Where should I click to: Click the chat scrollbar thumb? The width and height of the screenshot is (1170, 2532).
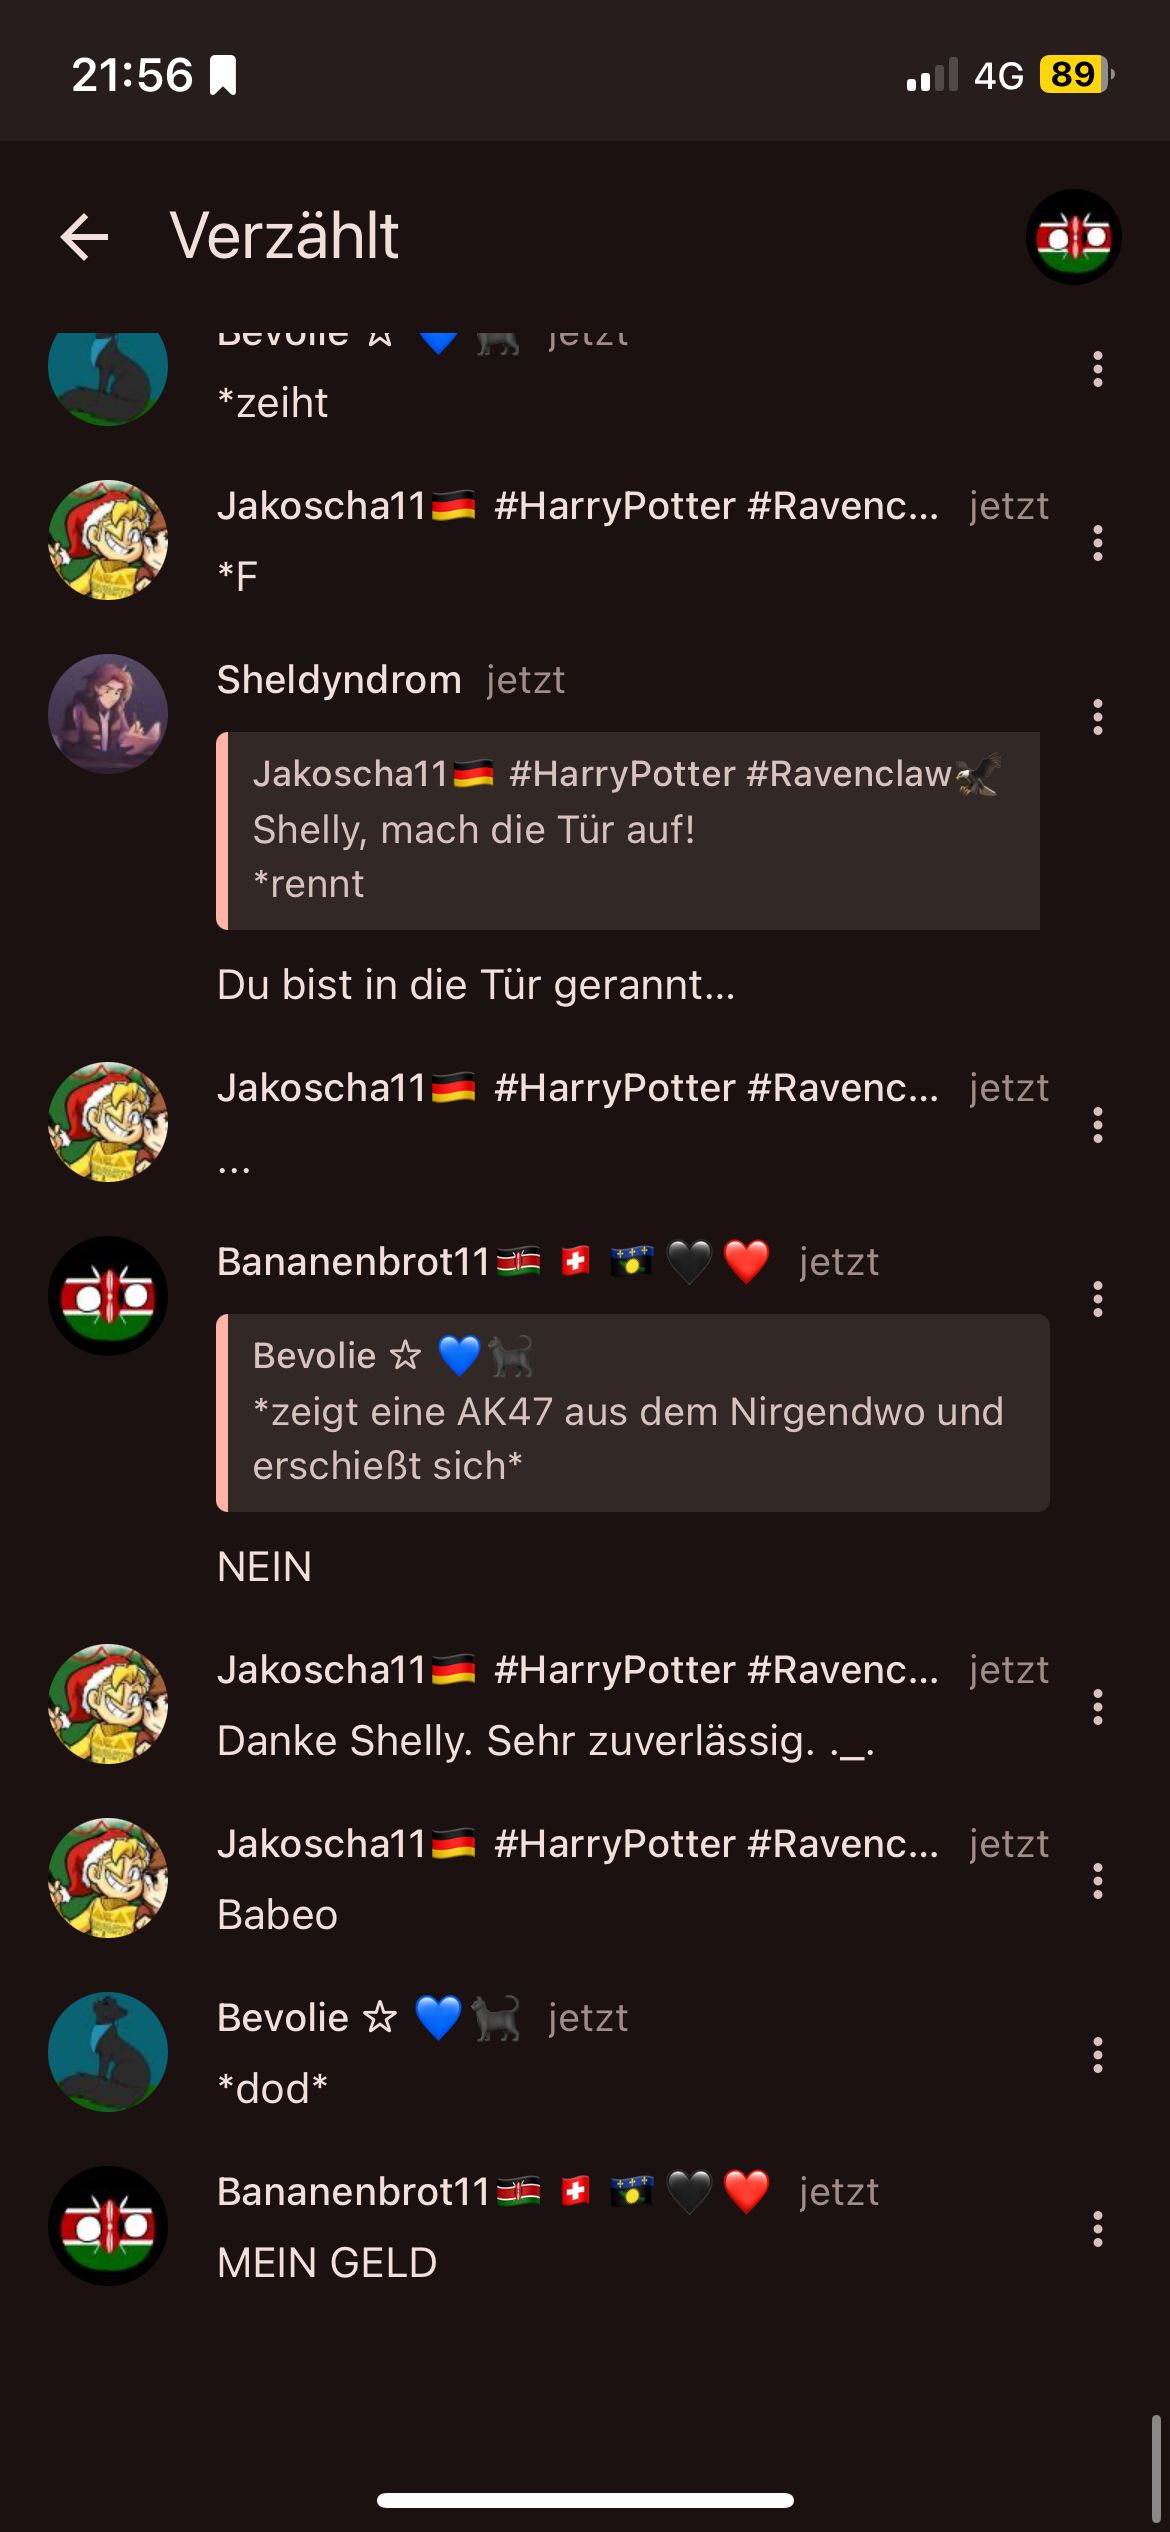point(1156,2470)
